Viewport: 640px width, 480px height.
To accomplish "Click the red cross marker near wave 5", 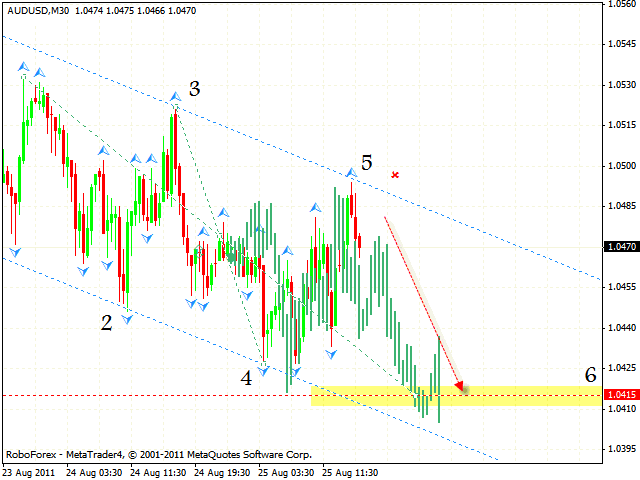I will pos(395,175).
